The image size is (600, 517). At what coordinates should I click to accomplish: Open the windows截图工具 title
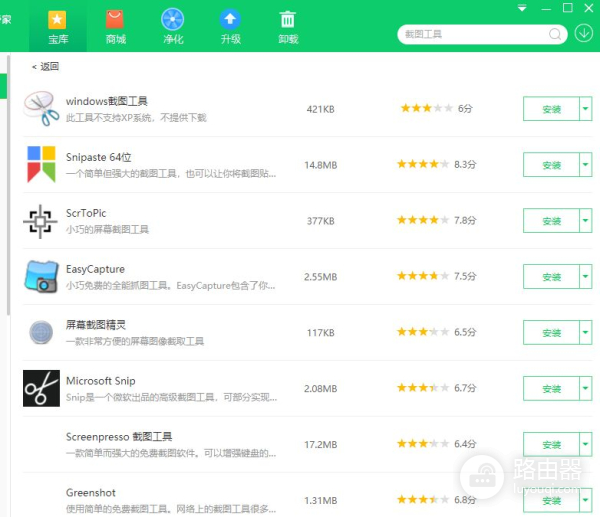(x=107, y=101)
